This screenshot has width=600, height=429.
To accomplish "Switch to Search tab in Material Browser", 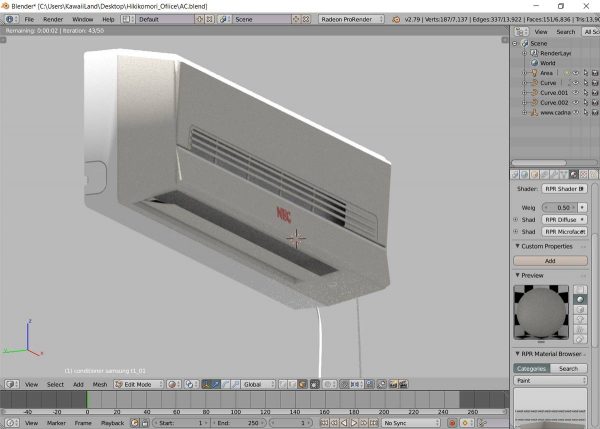I will 568,369.
